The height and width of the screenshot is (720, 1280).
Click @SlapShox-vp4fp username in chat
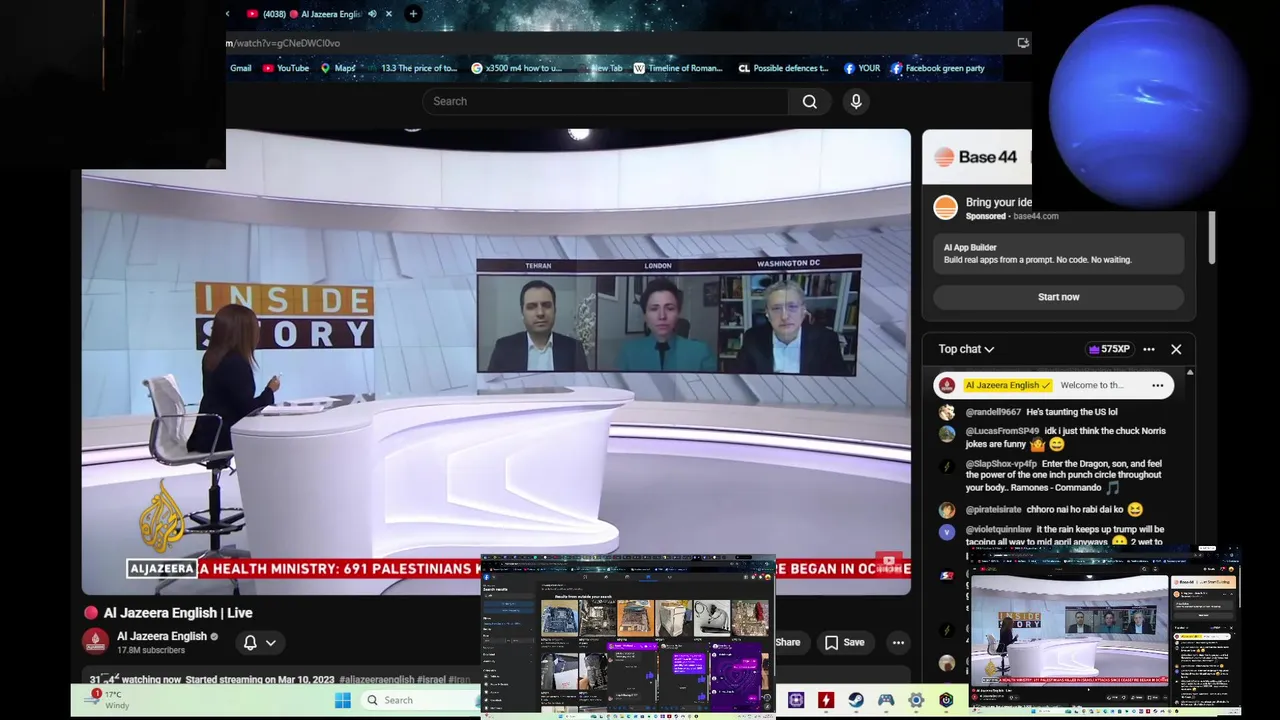tap(1001, 464)
